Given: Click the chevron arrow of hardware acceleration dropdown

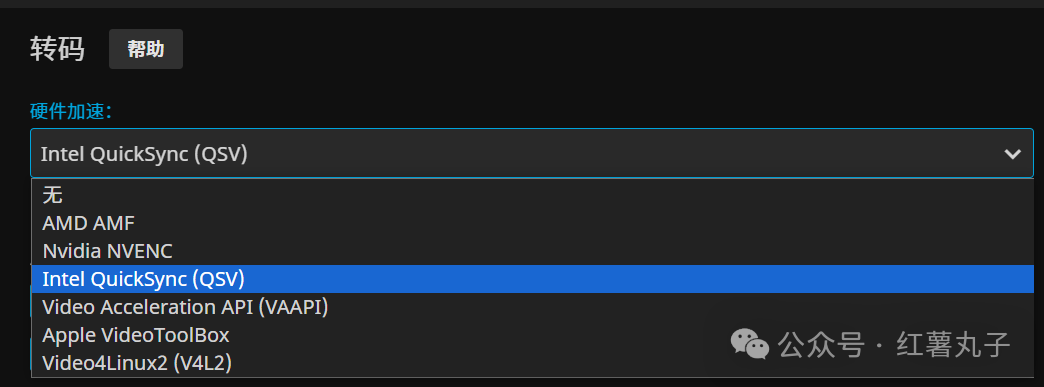Looking at the screenshot, I should tap(1012, 154).
